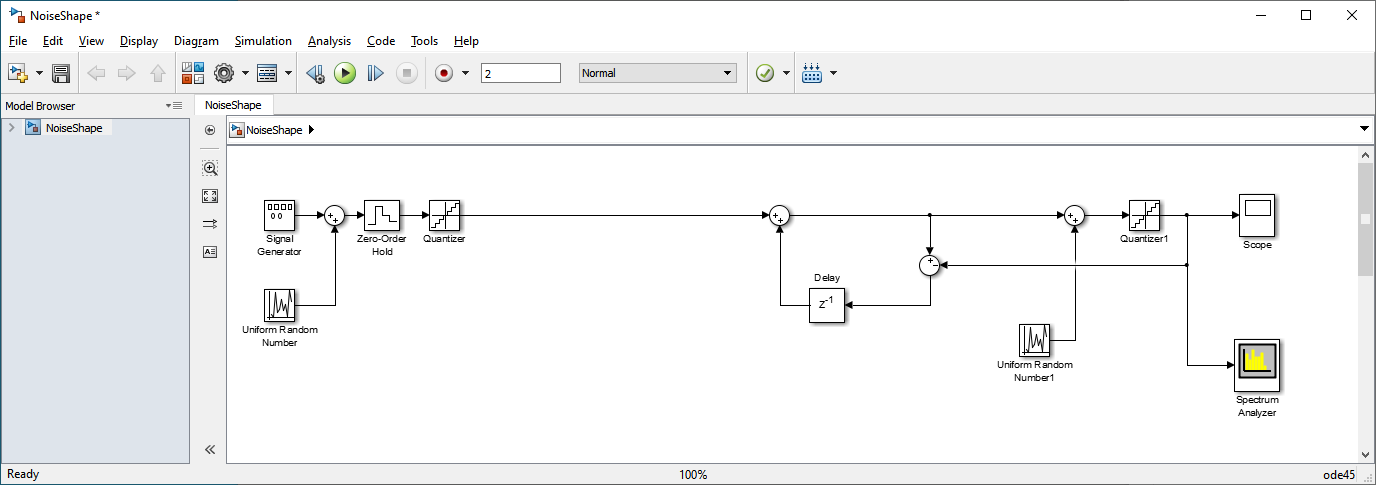1376x485 pixels.
Task: Open the Code menu
Action: (x=381, y=41)
